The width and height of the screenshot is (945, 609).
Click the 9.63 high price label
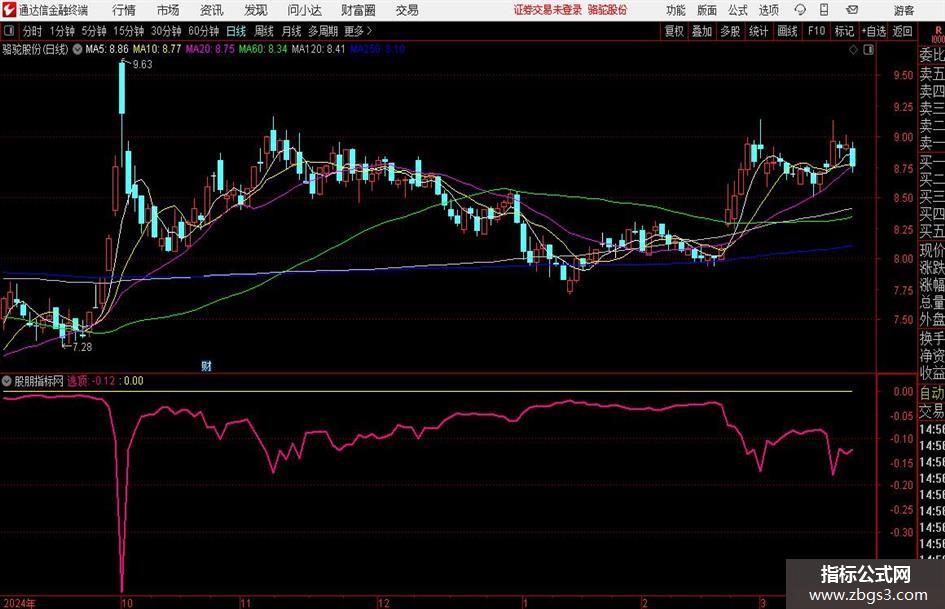click(143, 65)
